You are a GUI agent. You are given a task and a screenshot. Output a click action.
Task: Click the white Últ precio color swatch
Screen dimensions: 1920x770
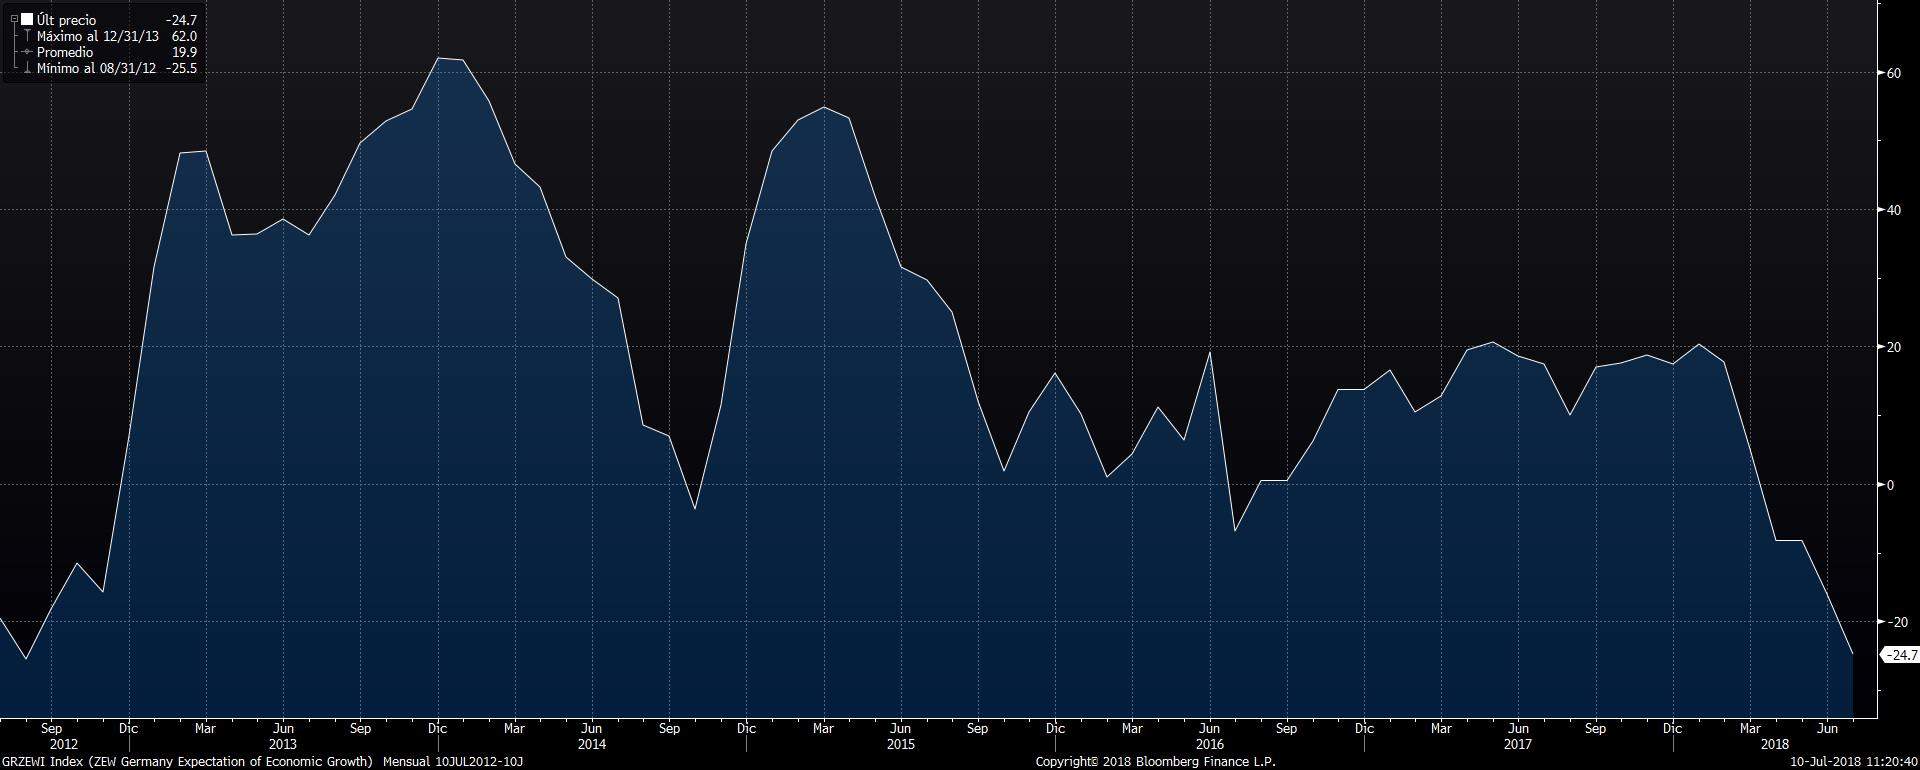click(x=26, y=19)
